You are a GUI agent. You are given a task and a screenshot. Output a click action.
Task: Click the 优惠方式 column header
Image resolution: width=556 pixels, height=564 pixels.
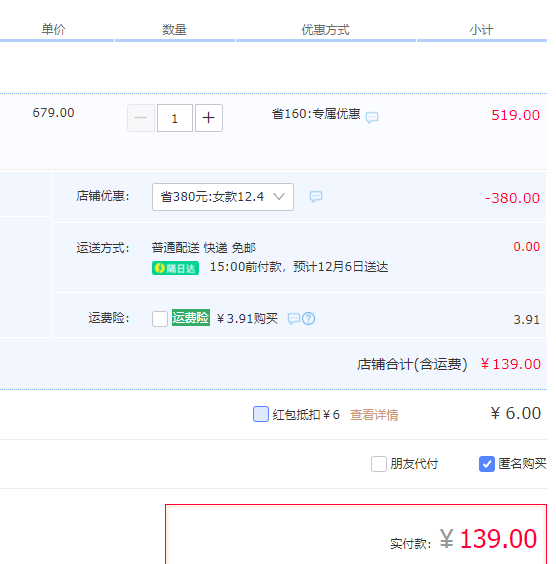325,29
